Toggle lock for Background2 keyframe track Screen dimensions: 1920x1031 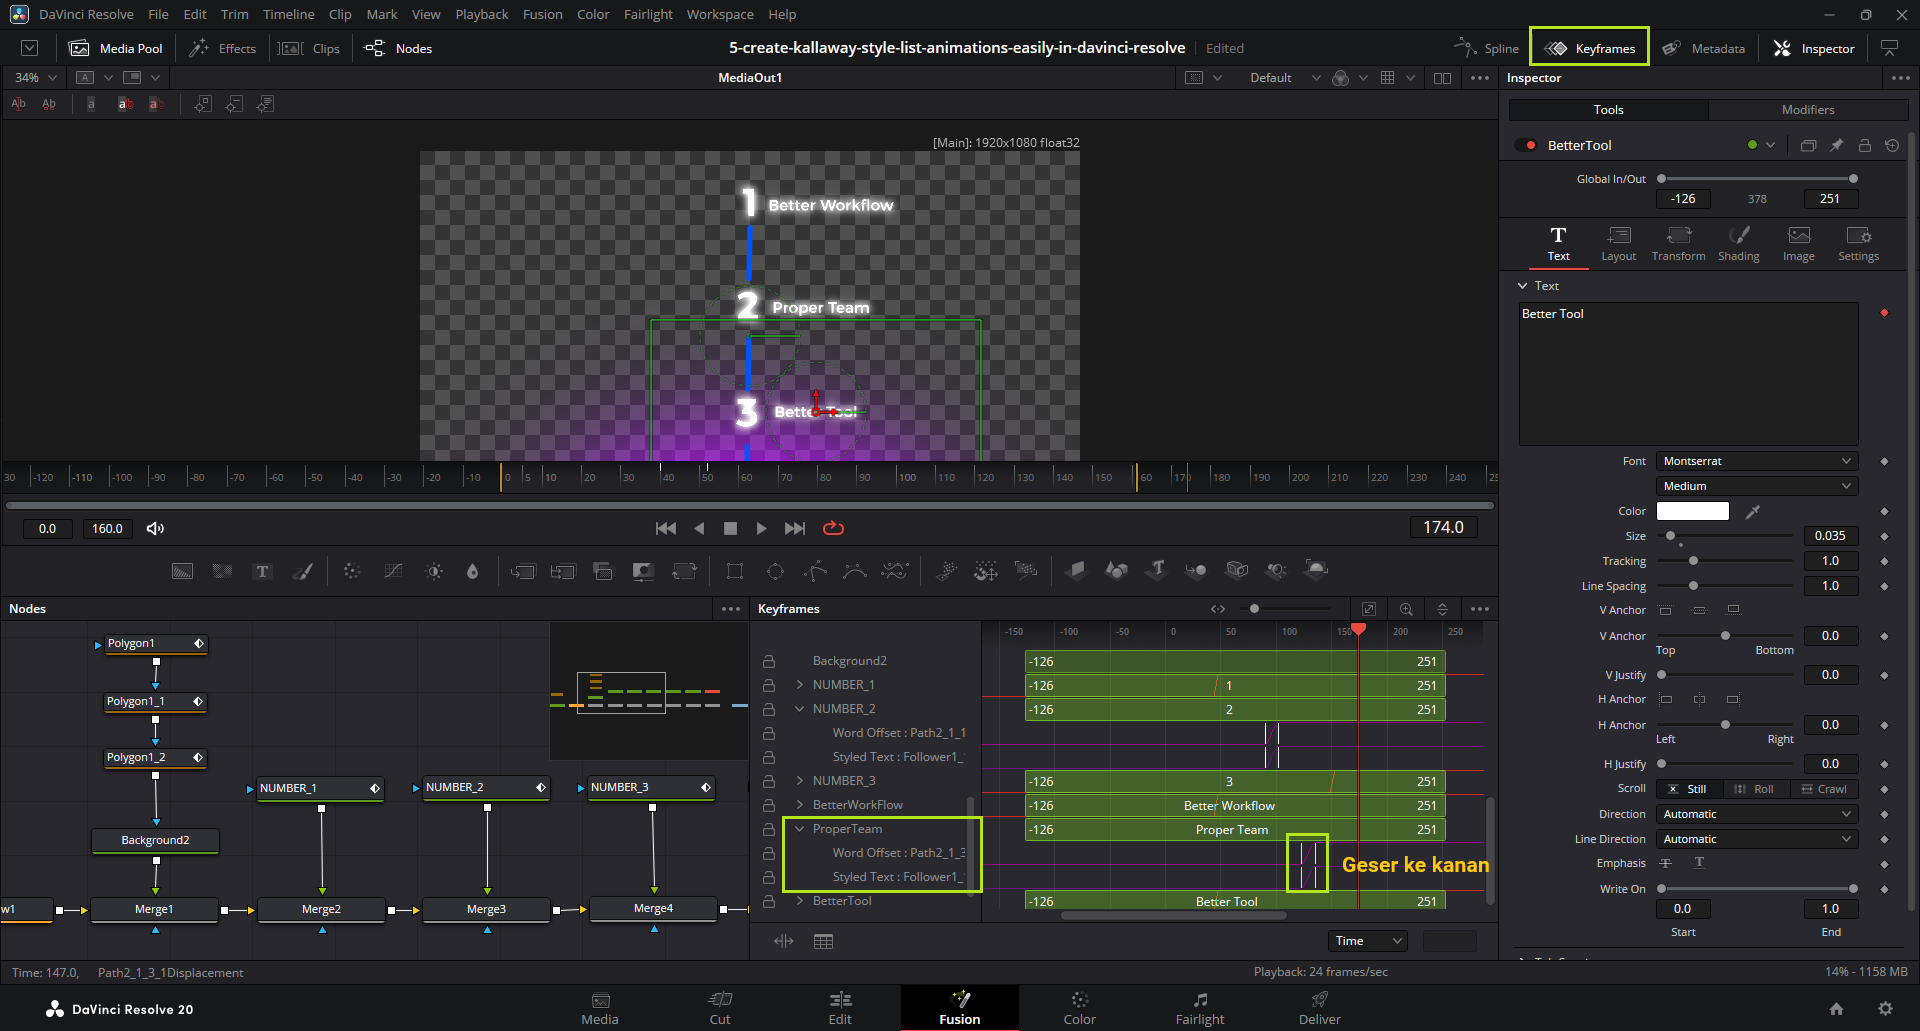[x=769, y=661]
